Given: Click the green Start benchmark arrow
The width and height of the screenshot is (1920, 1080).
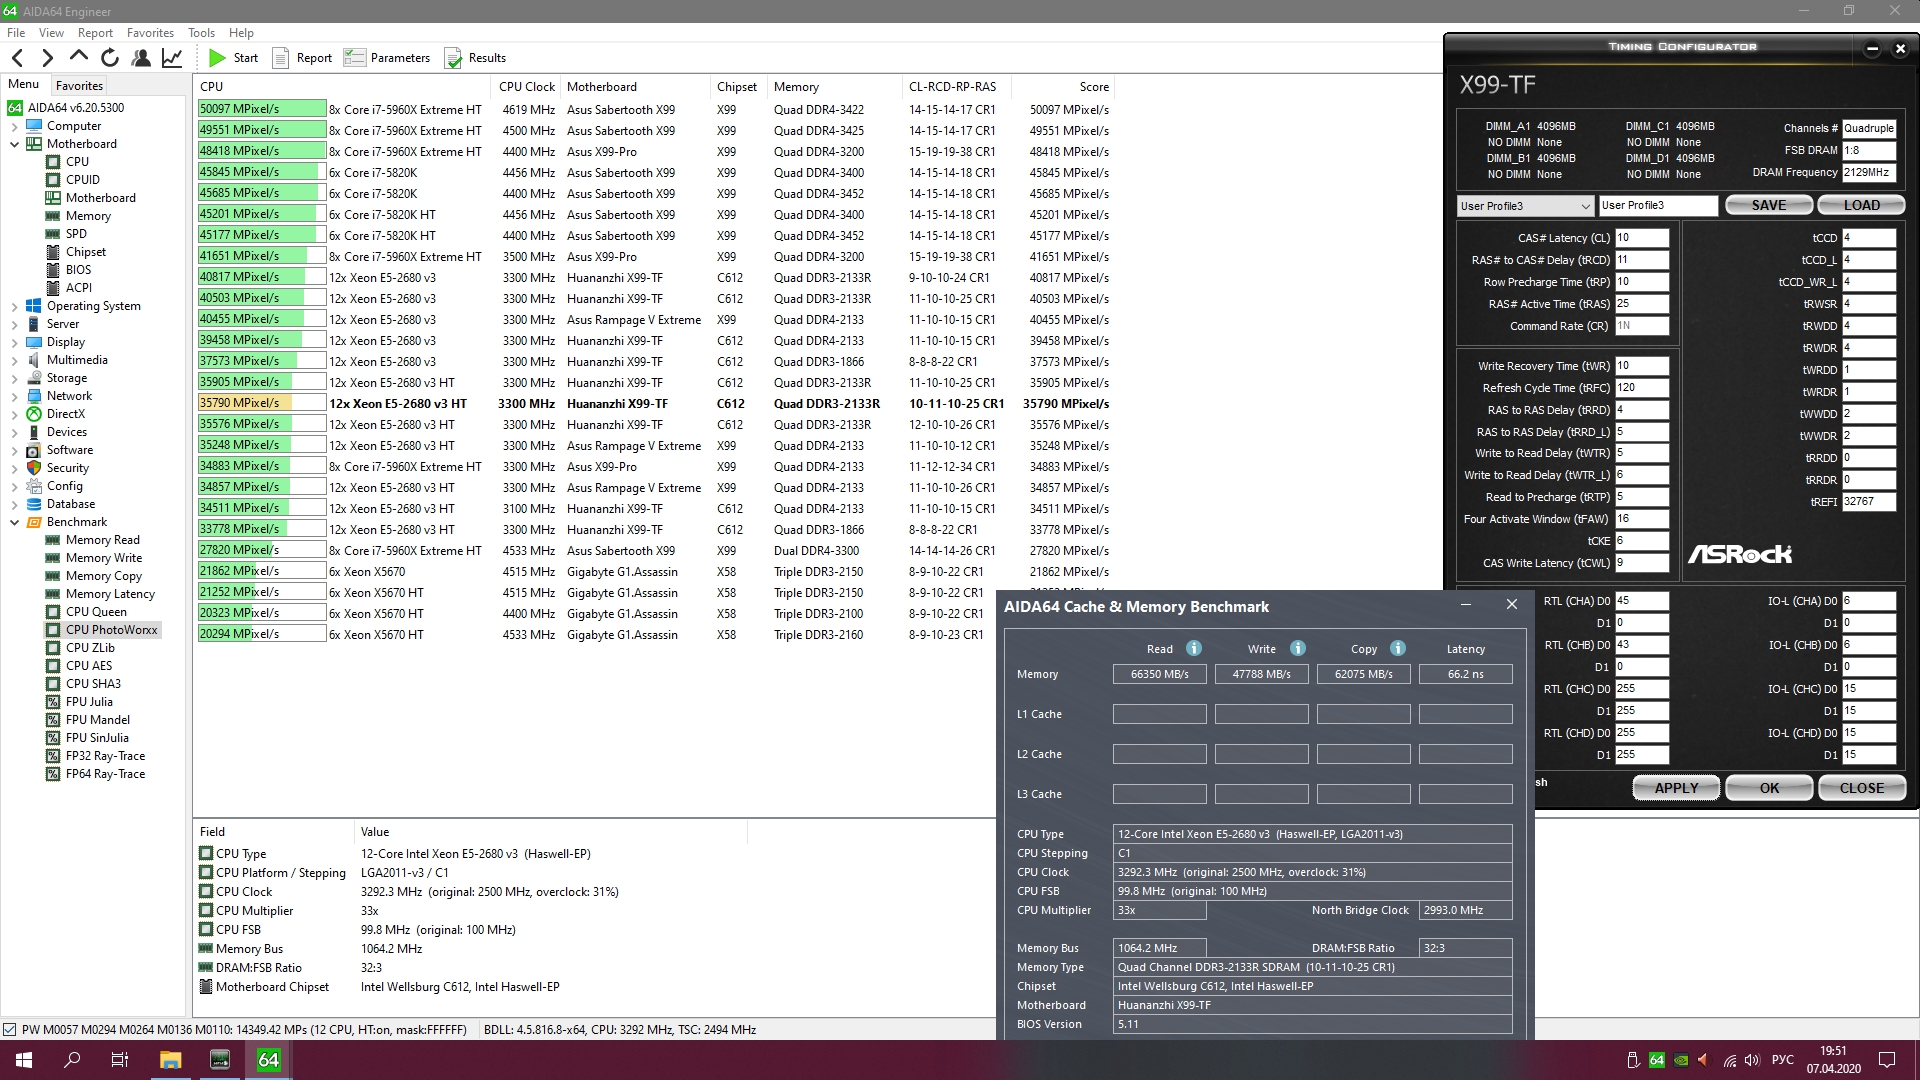Looking at the screenshot, I should click(217, 58).
